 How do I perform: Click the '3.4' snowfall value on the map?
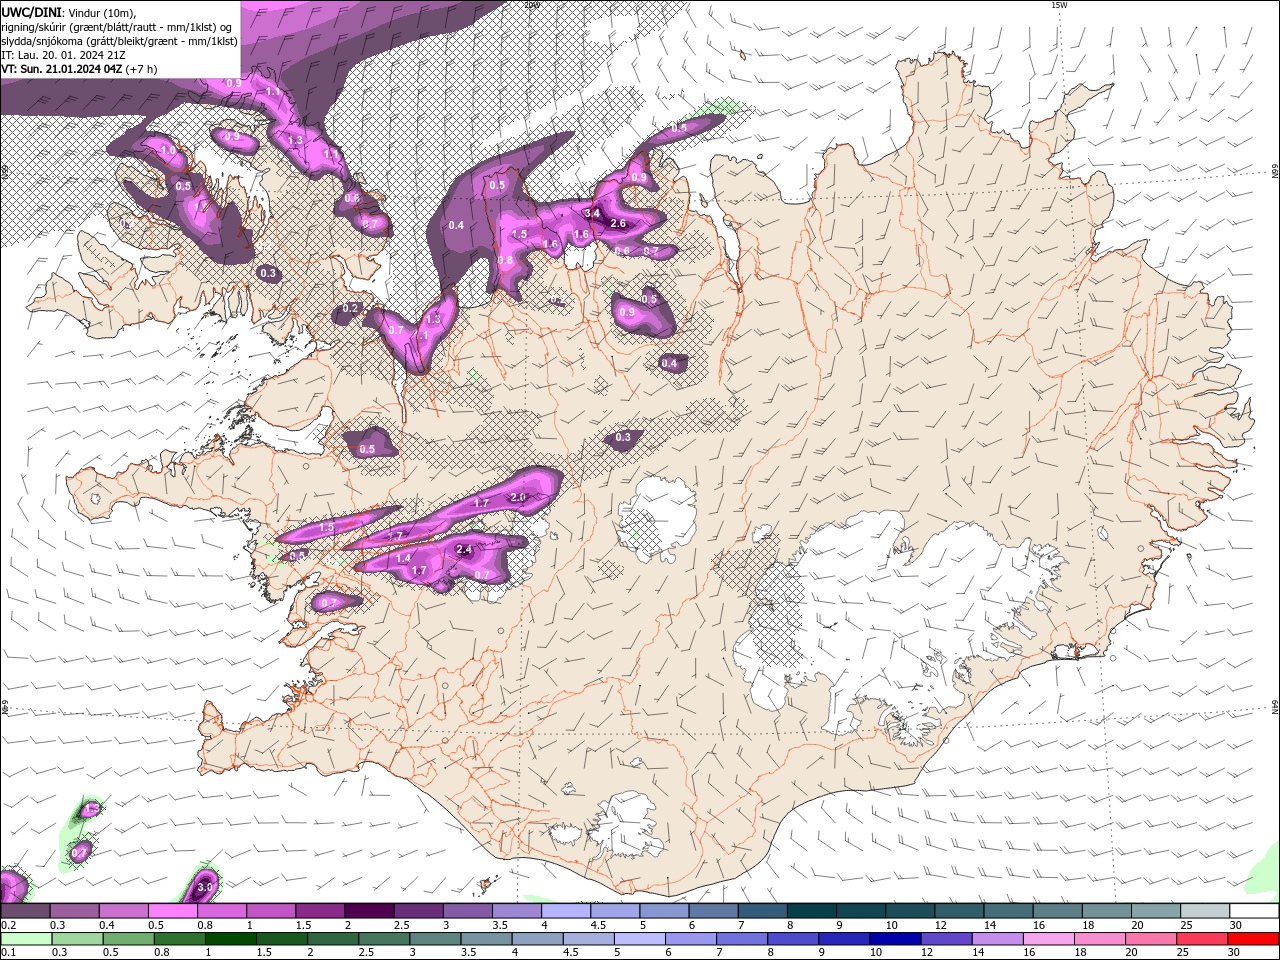point(592,213)
